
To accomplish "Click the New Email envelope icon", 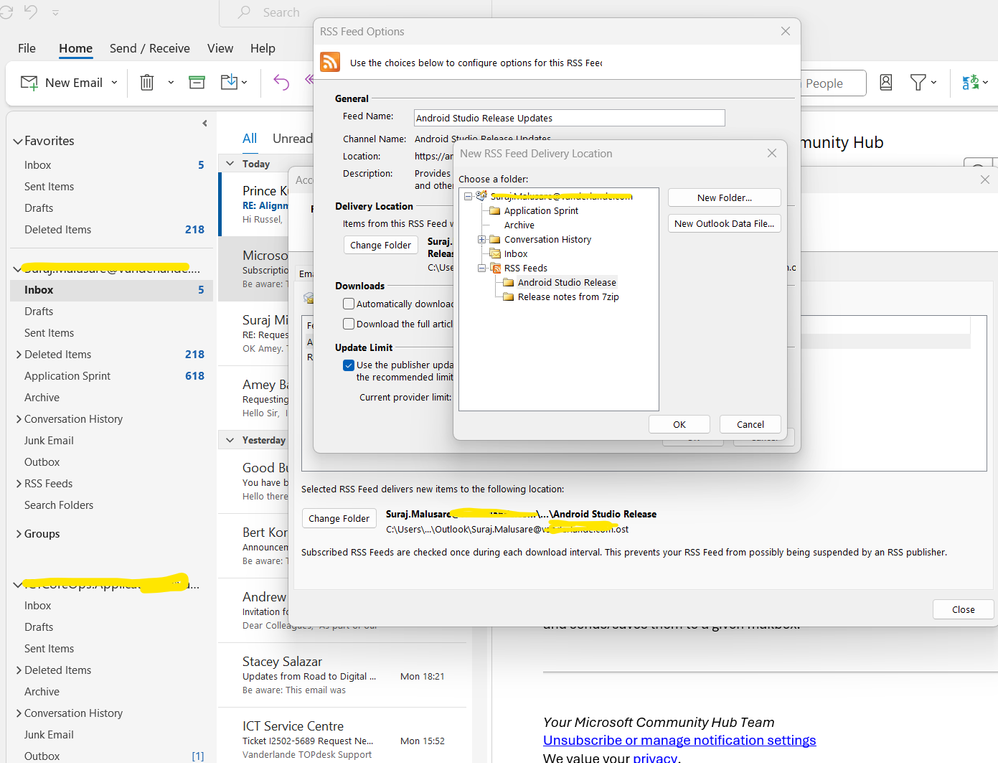I will coord(29,83).
